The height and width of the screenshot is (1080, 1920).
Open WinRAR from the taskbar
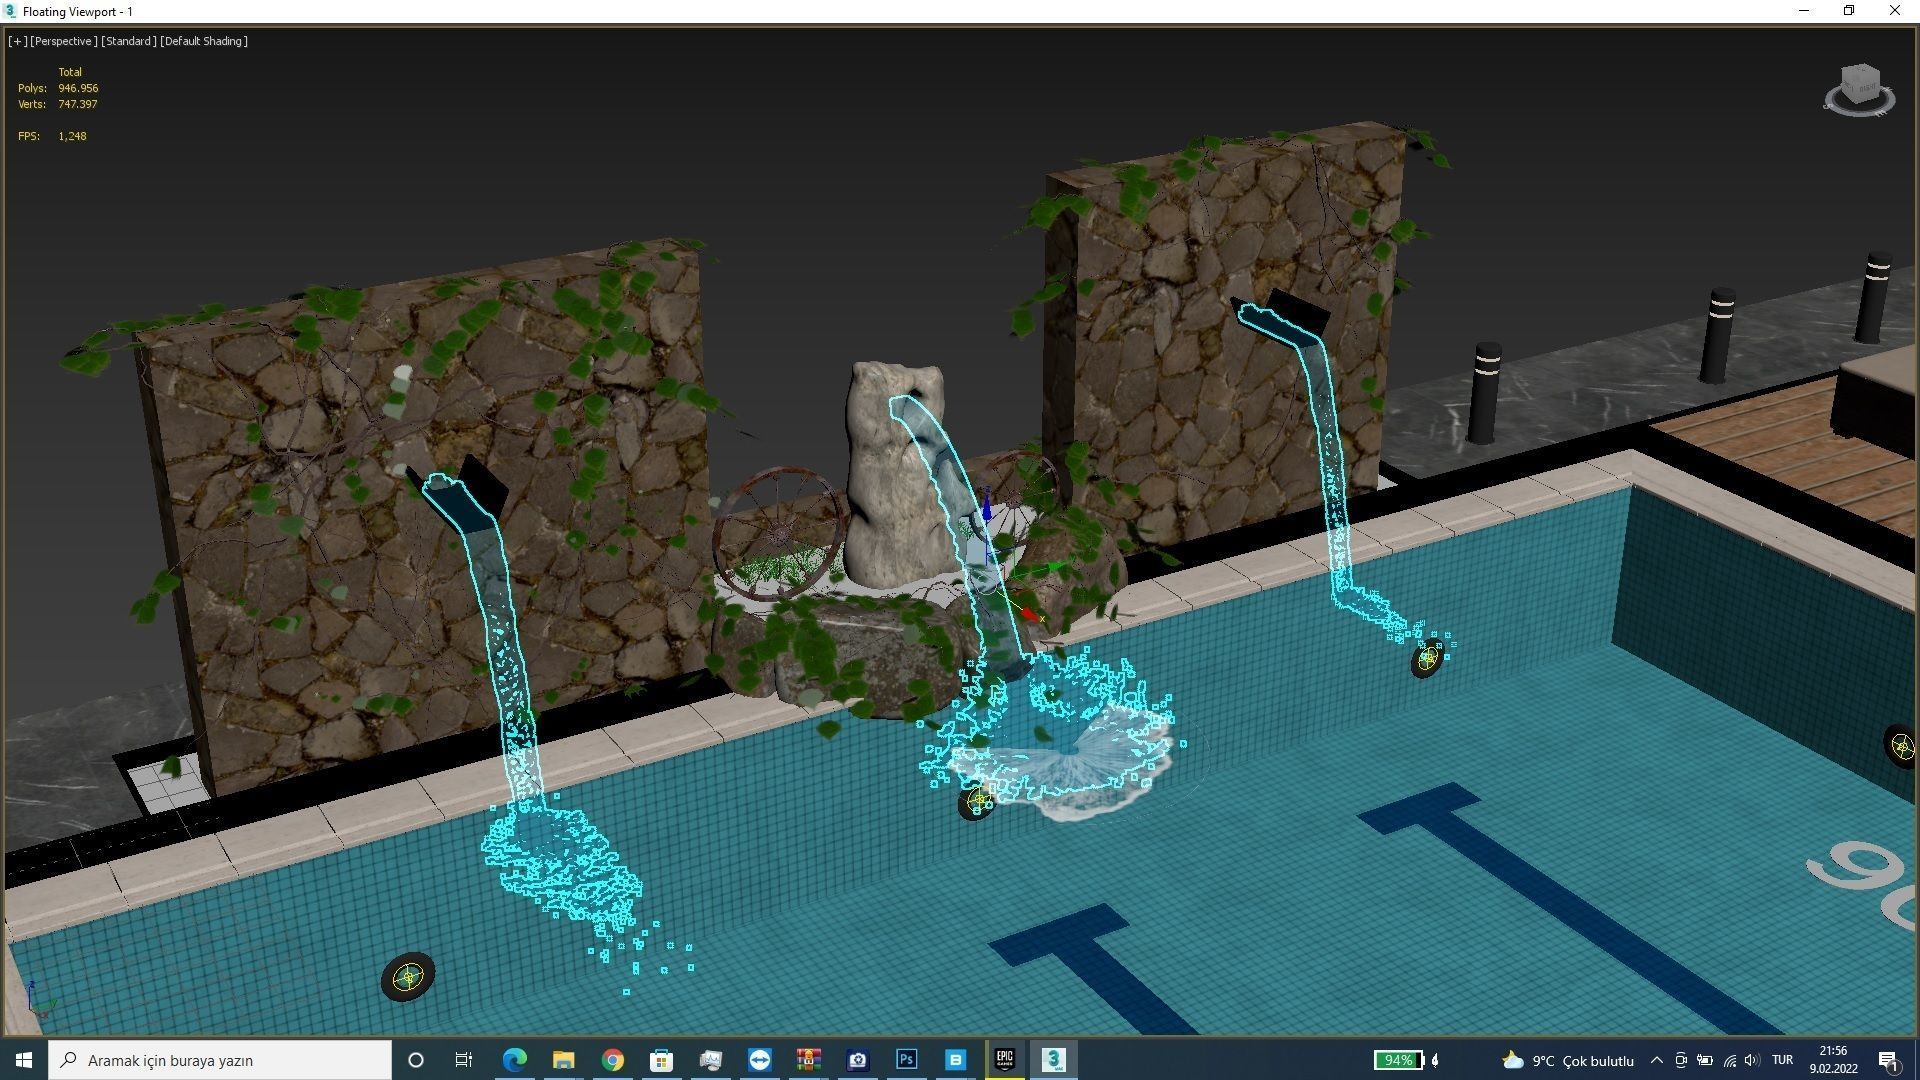[x=808, y=1060]
